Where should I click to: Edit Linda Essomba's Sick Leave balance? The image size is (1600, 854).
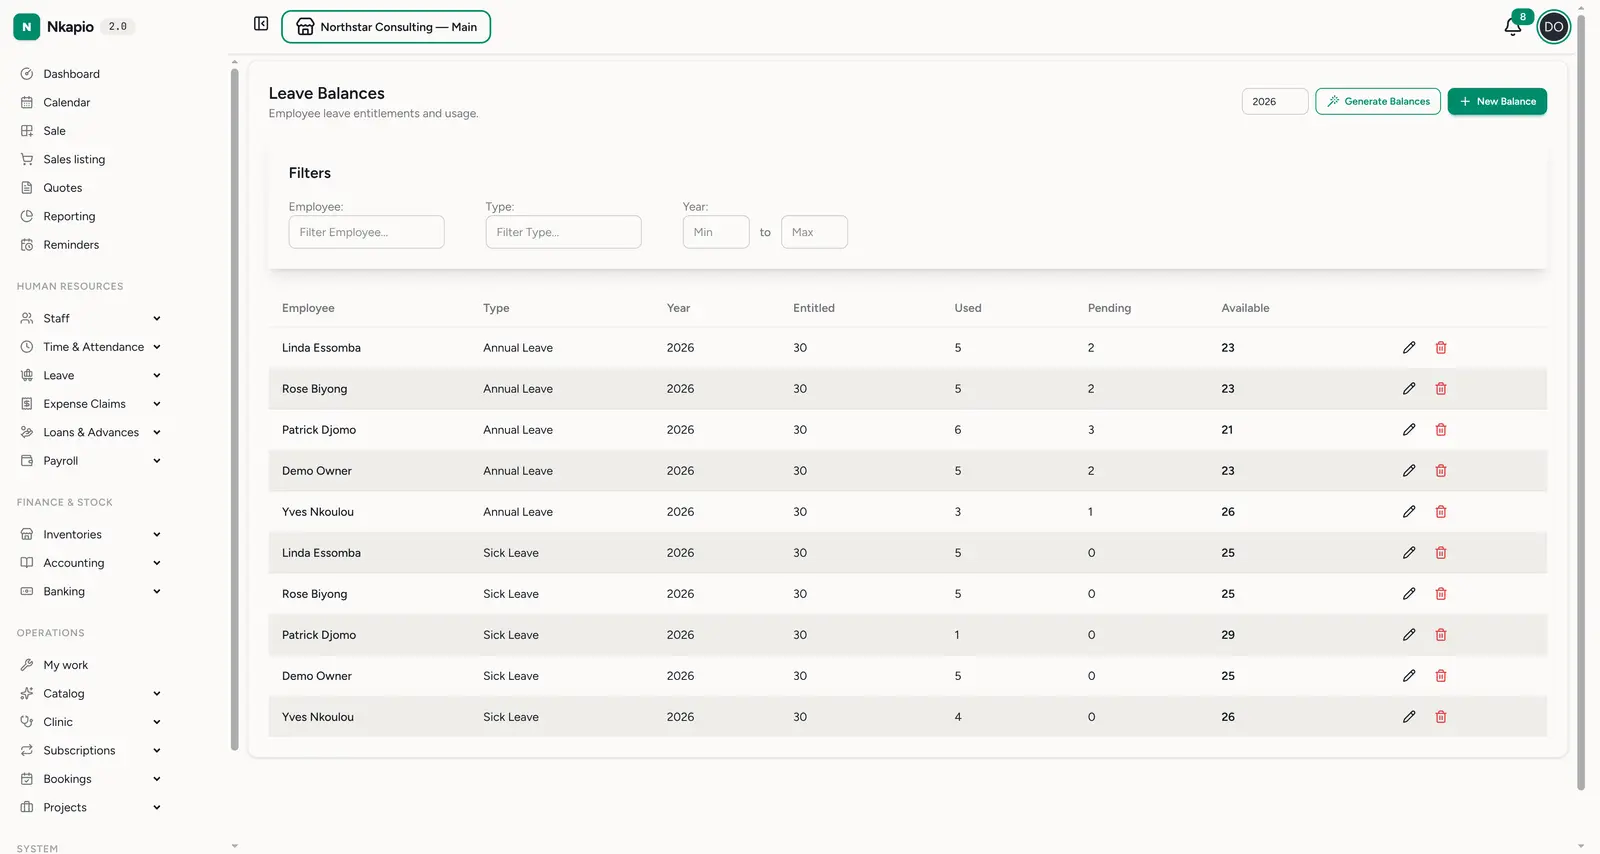(x=1409, y=553)
